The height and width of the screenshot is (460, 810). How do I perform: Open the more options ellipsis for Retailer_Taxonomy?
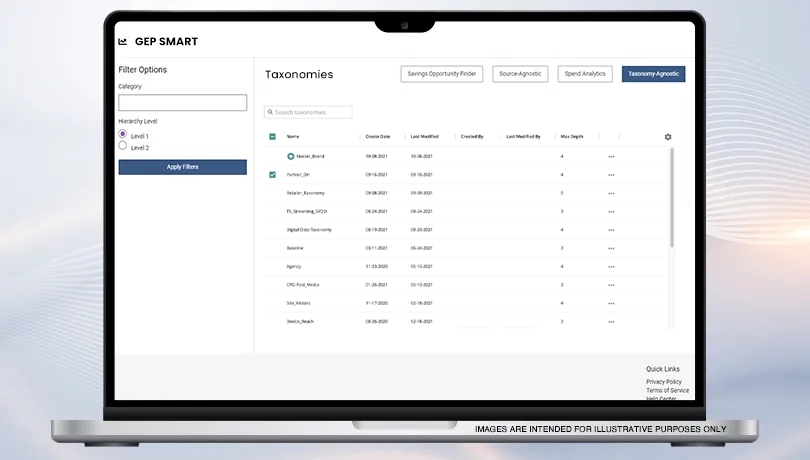click(x=611, y=193)
